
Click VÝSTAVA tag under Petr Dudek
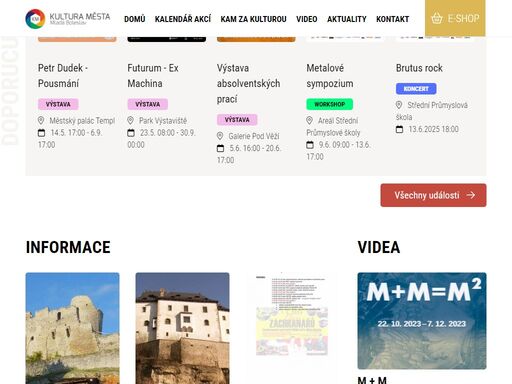point(58,104)
